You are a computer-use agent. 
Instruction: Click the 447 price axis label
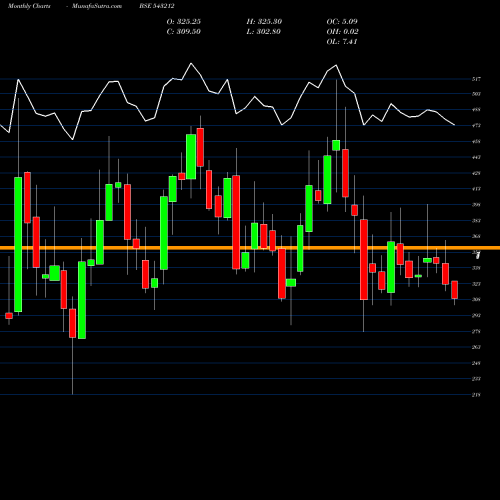476,157
